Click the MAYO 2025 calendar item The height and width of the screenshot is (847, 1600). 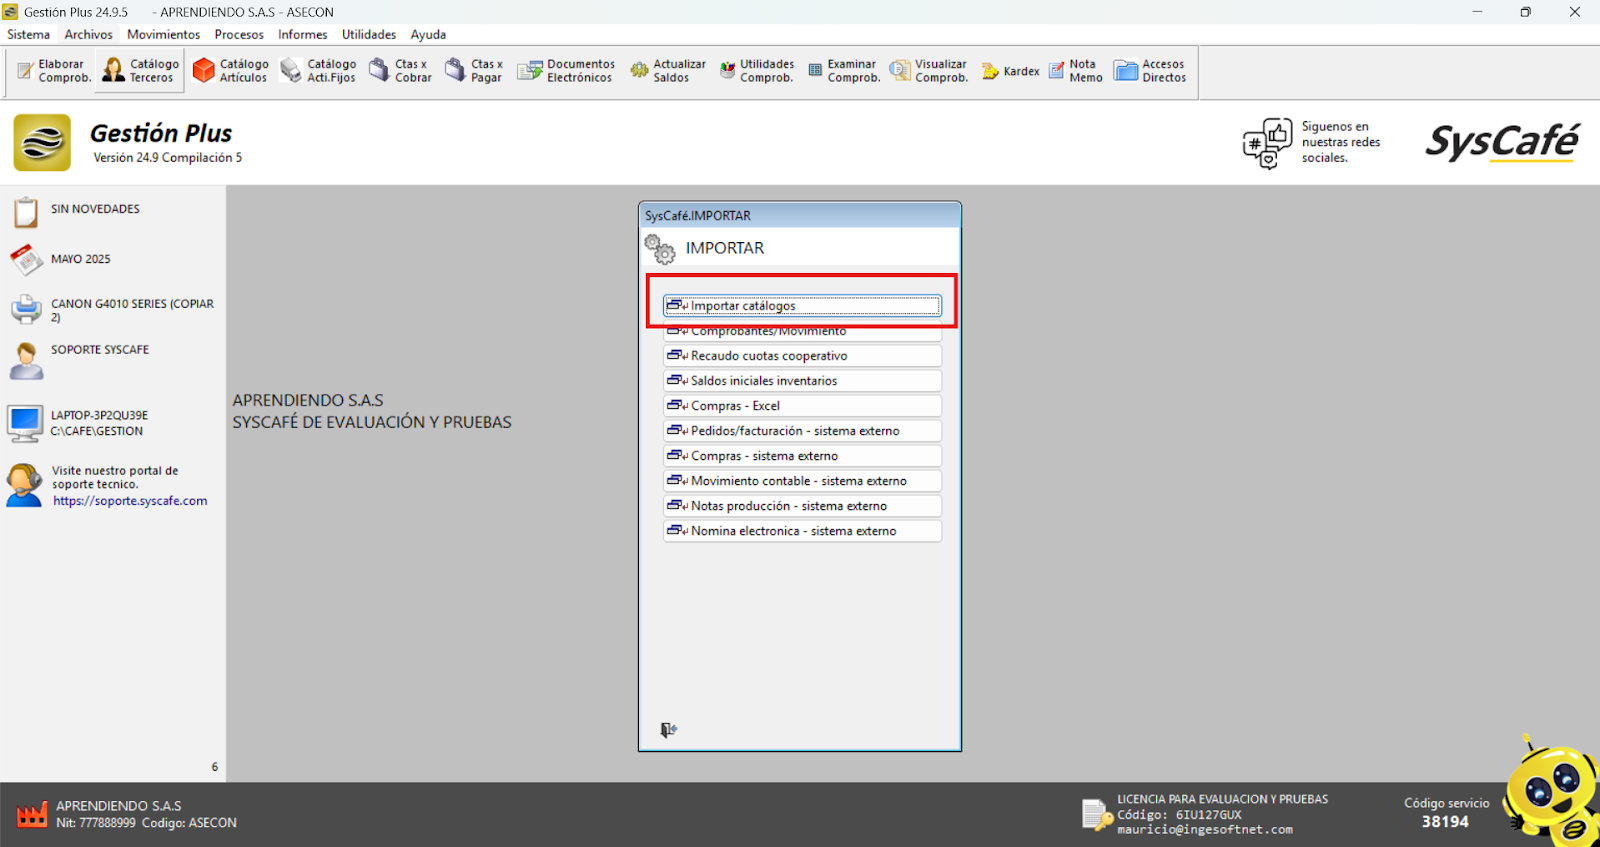(x=80, y=259)
